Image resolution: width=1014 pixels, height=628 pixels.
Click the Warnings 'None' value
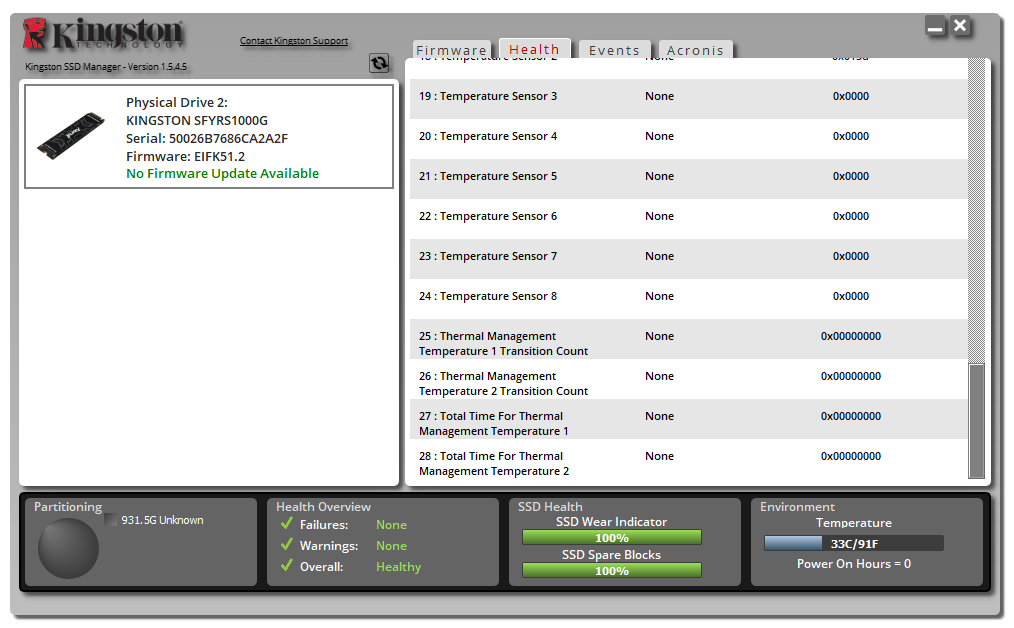391,546
